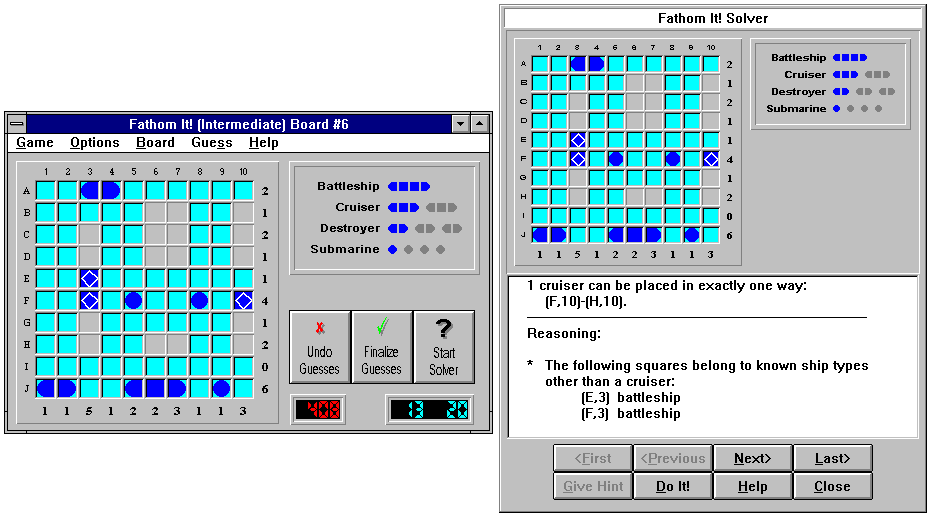
Task: Close the Solver window with Close button
Action: (x=833, y=486)
